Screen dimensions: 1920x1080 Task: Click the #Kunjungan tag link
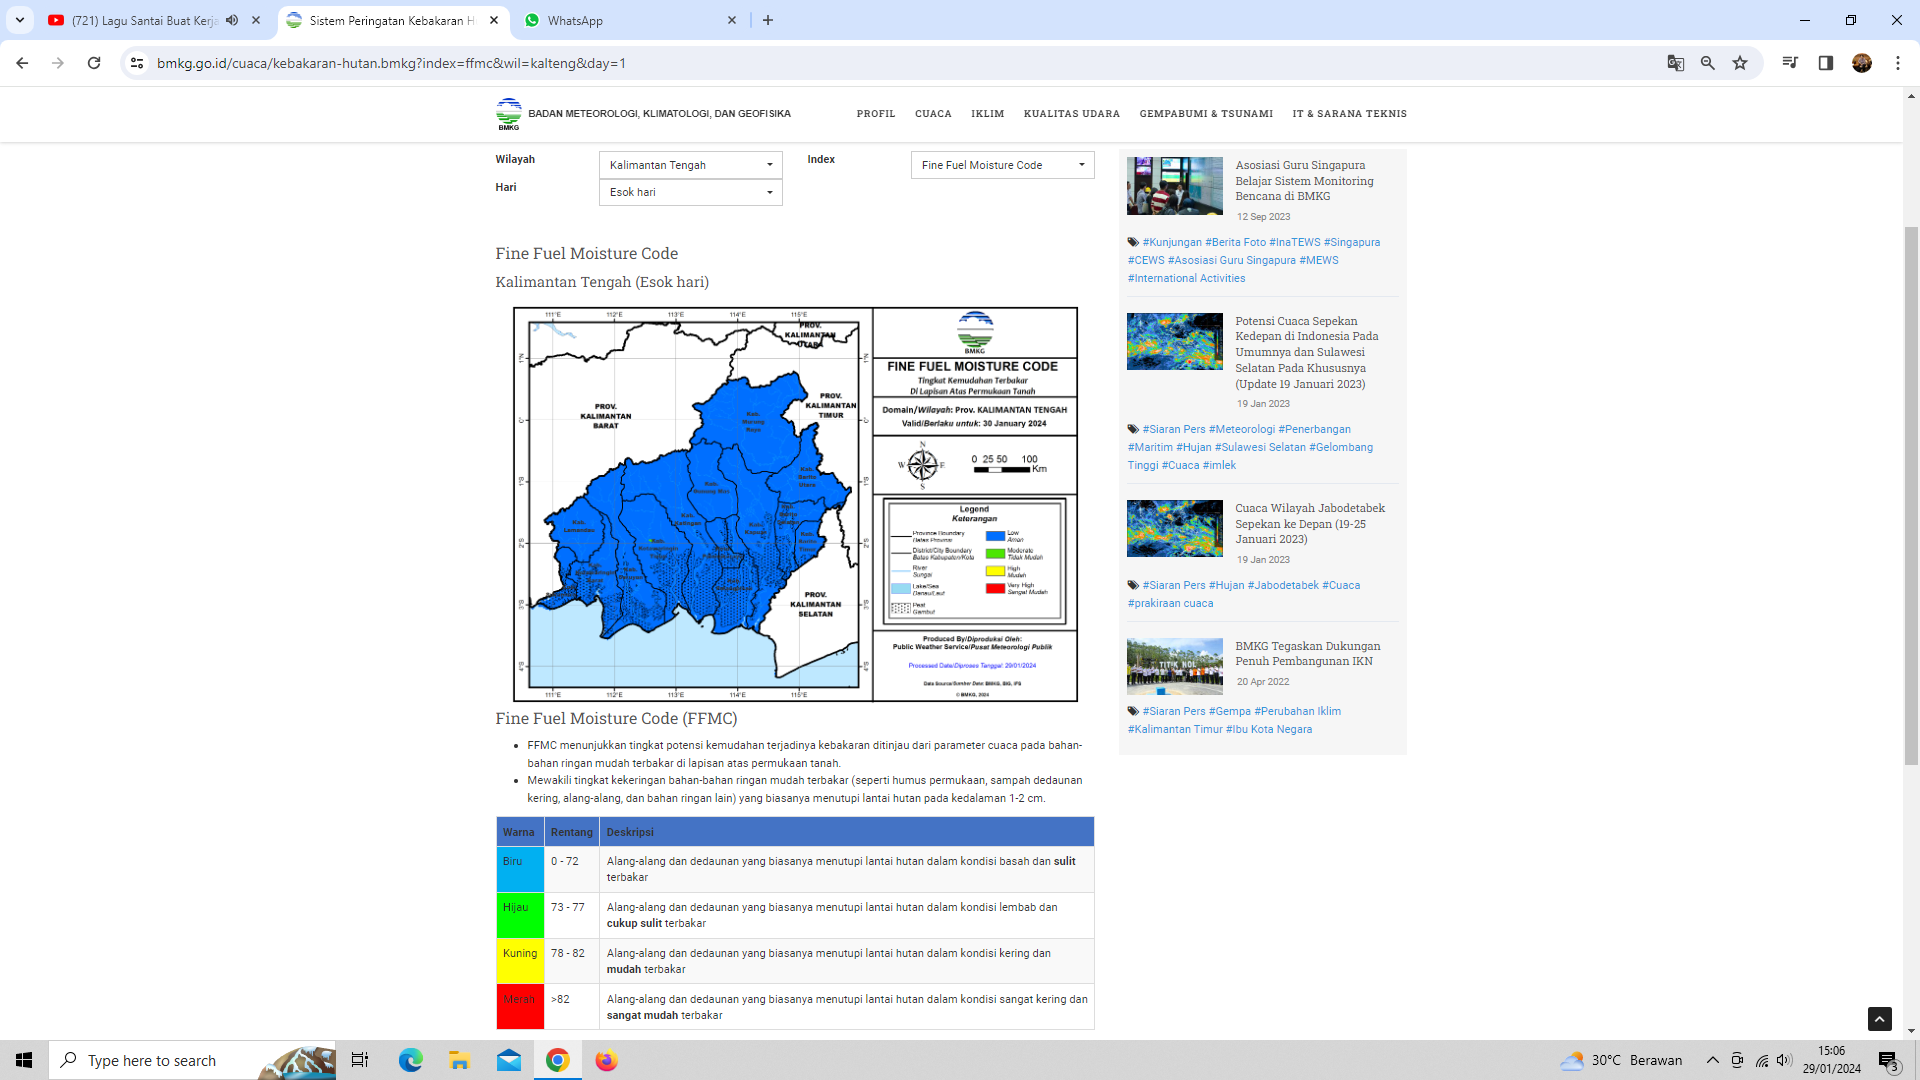[x=1172, y=242]
